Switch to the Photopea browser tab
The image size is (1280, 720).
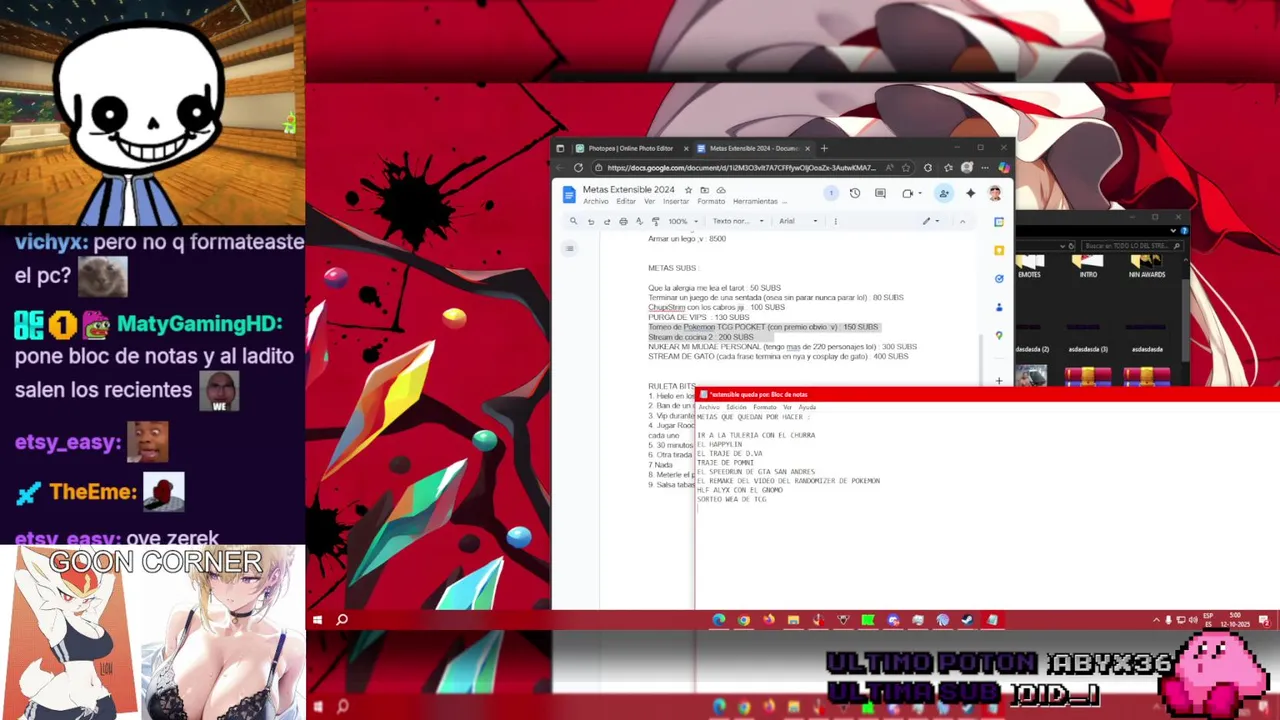(x=630, y=148)
